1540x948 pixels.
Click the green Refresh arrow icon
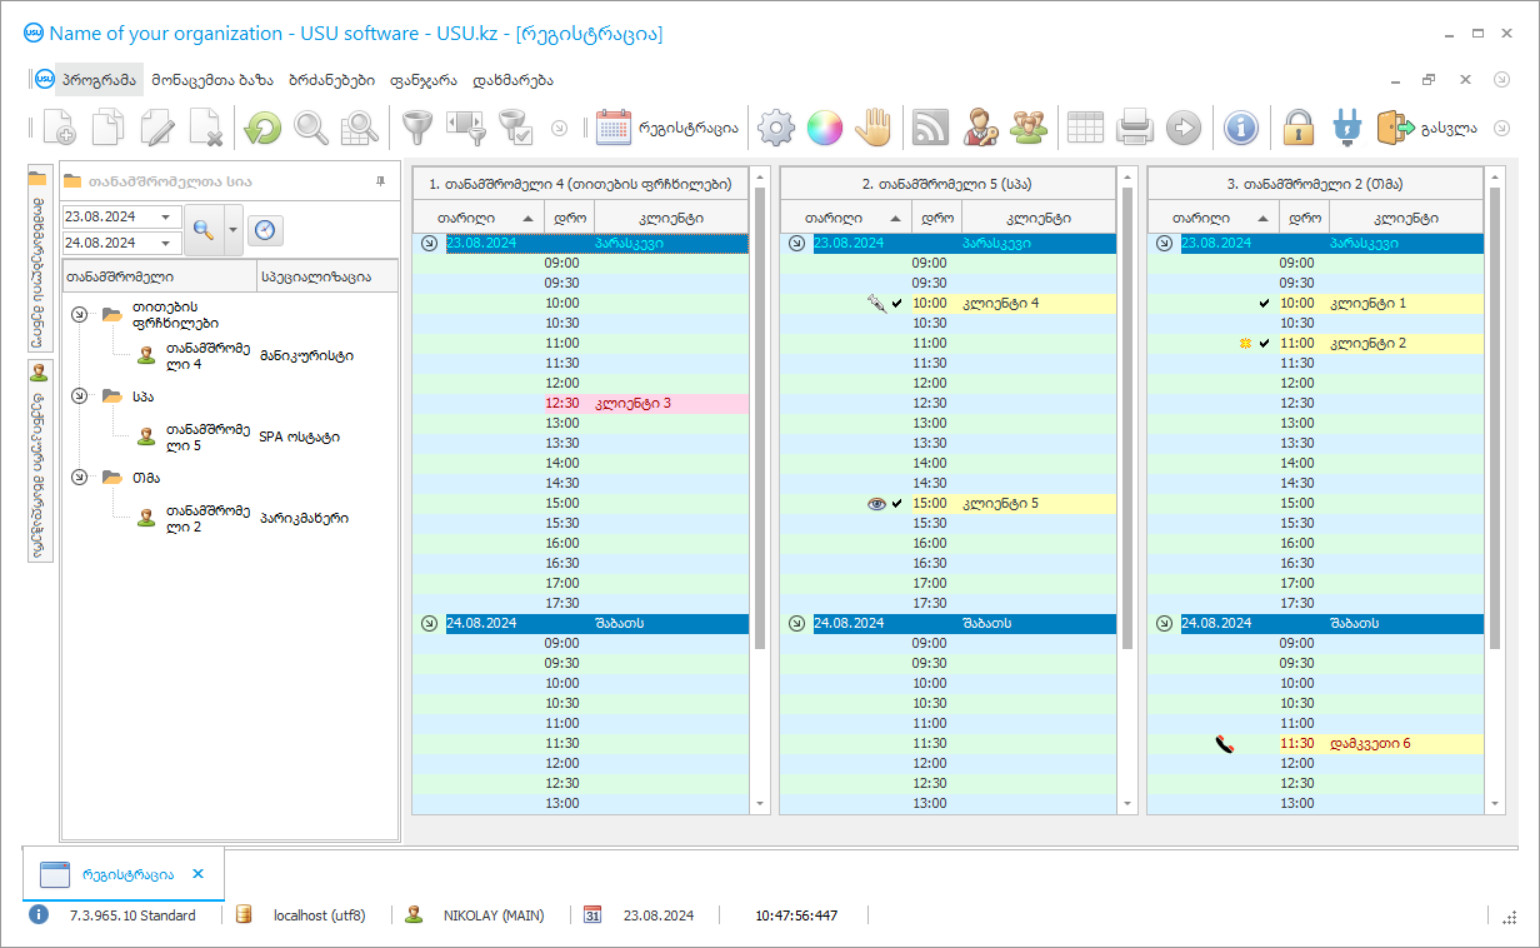[263, 128]
